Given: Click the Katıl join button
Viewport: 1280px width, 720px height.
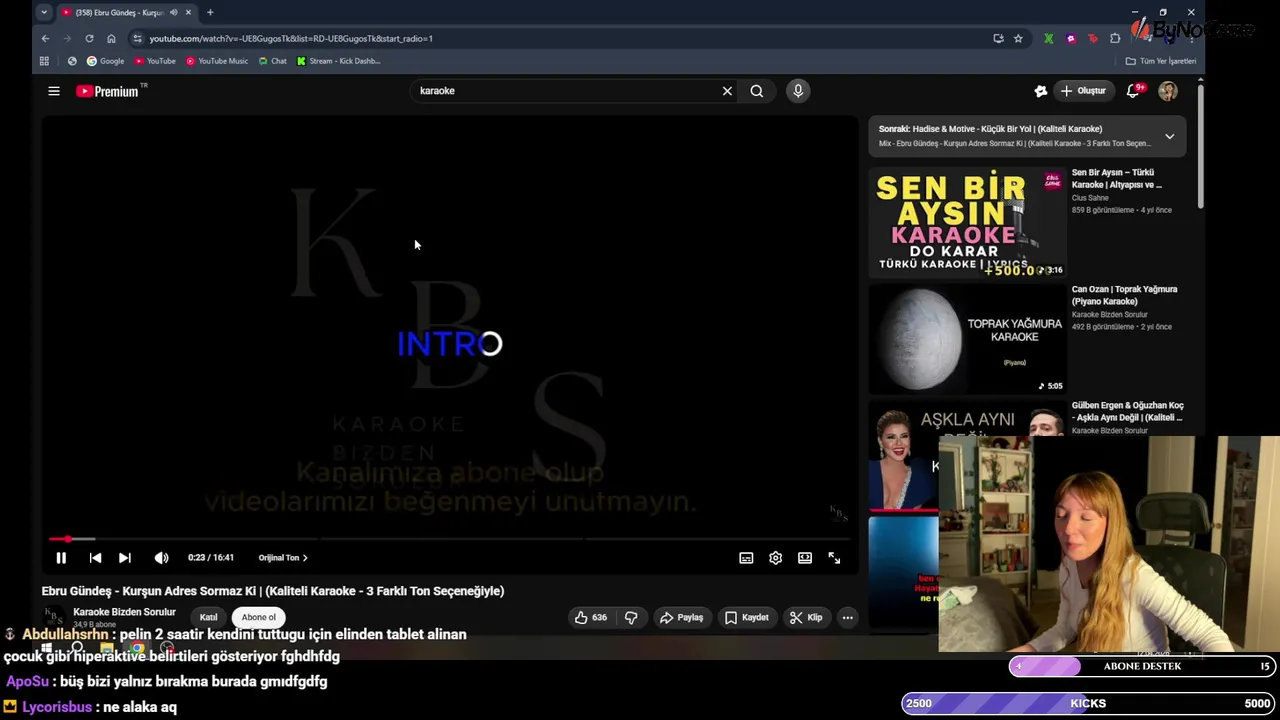Looking at the screenshot, I should [208, 617].
